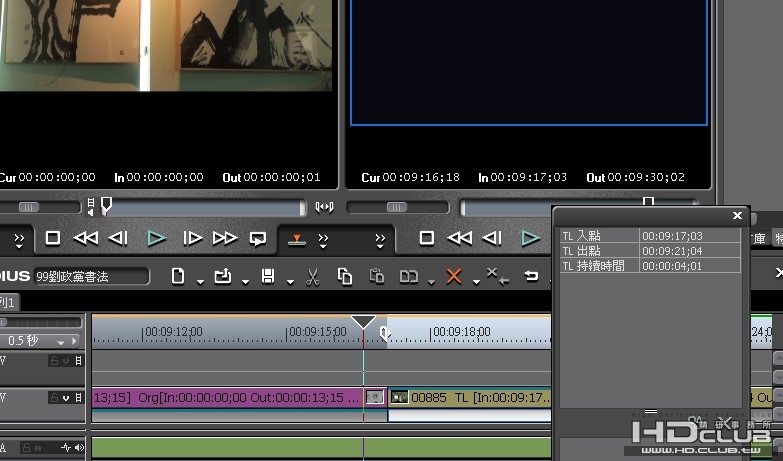
Task: Expand hidden buttons before right recorder's stop
Action: [380, 241]
